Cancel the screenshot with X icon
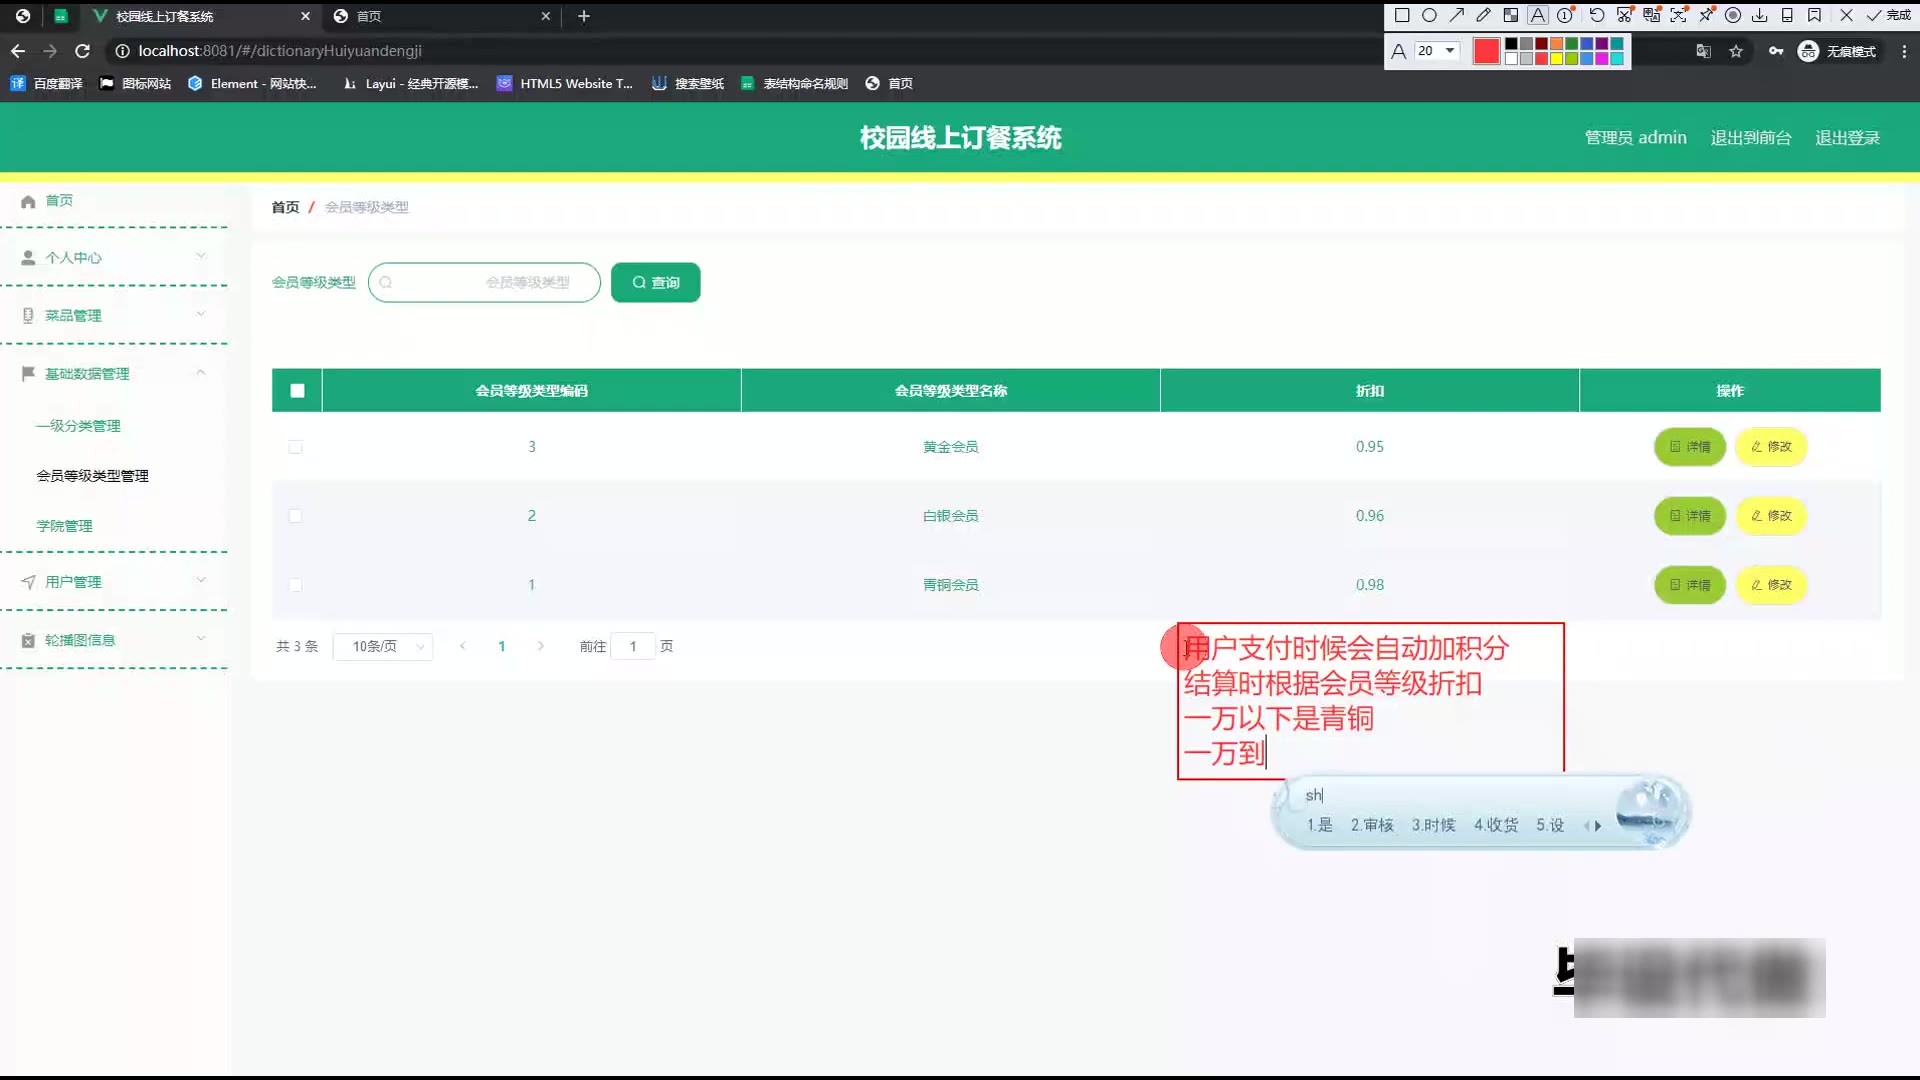1920x1080 pixels. click(x=1846, y=15)
